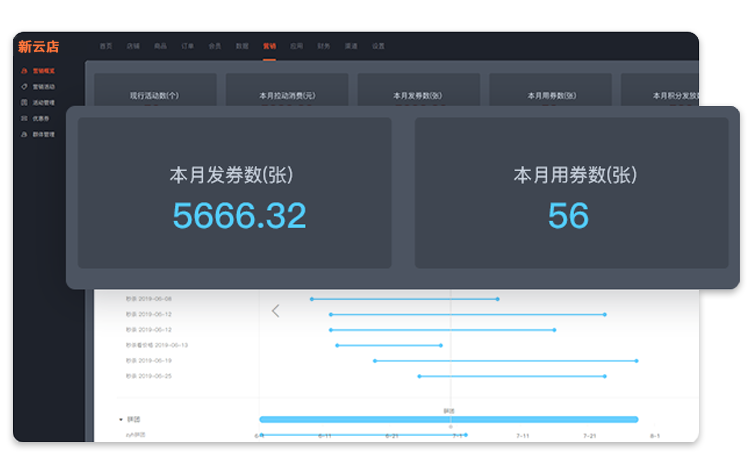Click the 营销概览 sidebar icon
750x464 pixels.
(24, 72)
